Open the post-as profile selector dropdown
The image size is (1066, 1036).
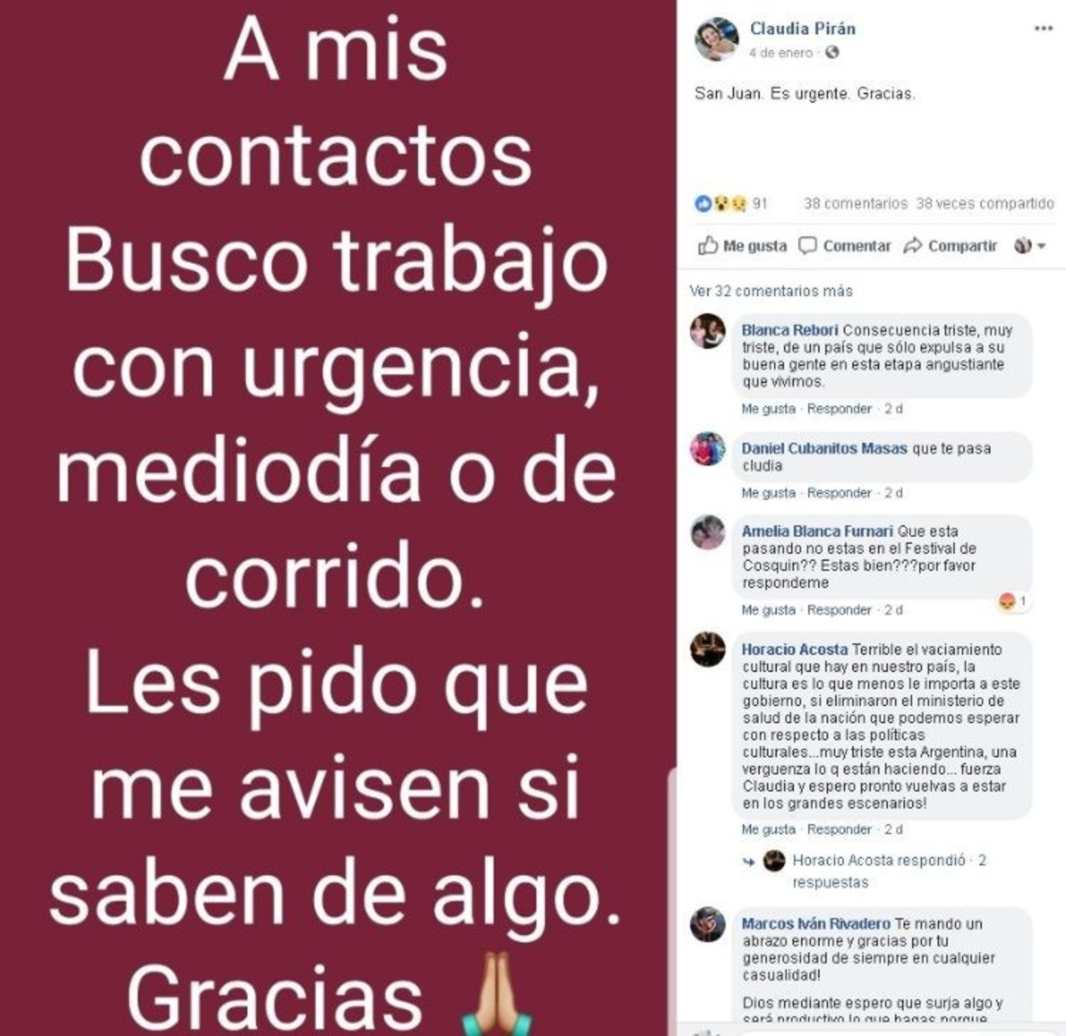pos(1030,245)
